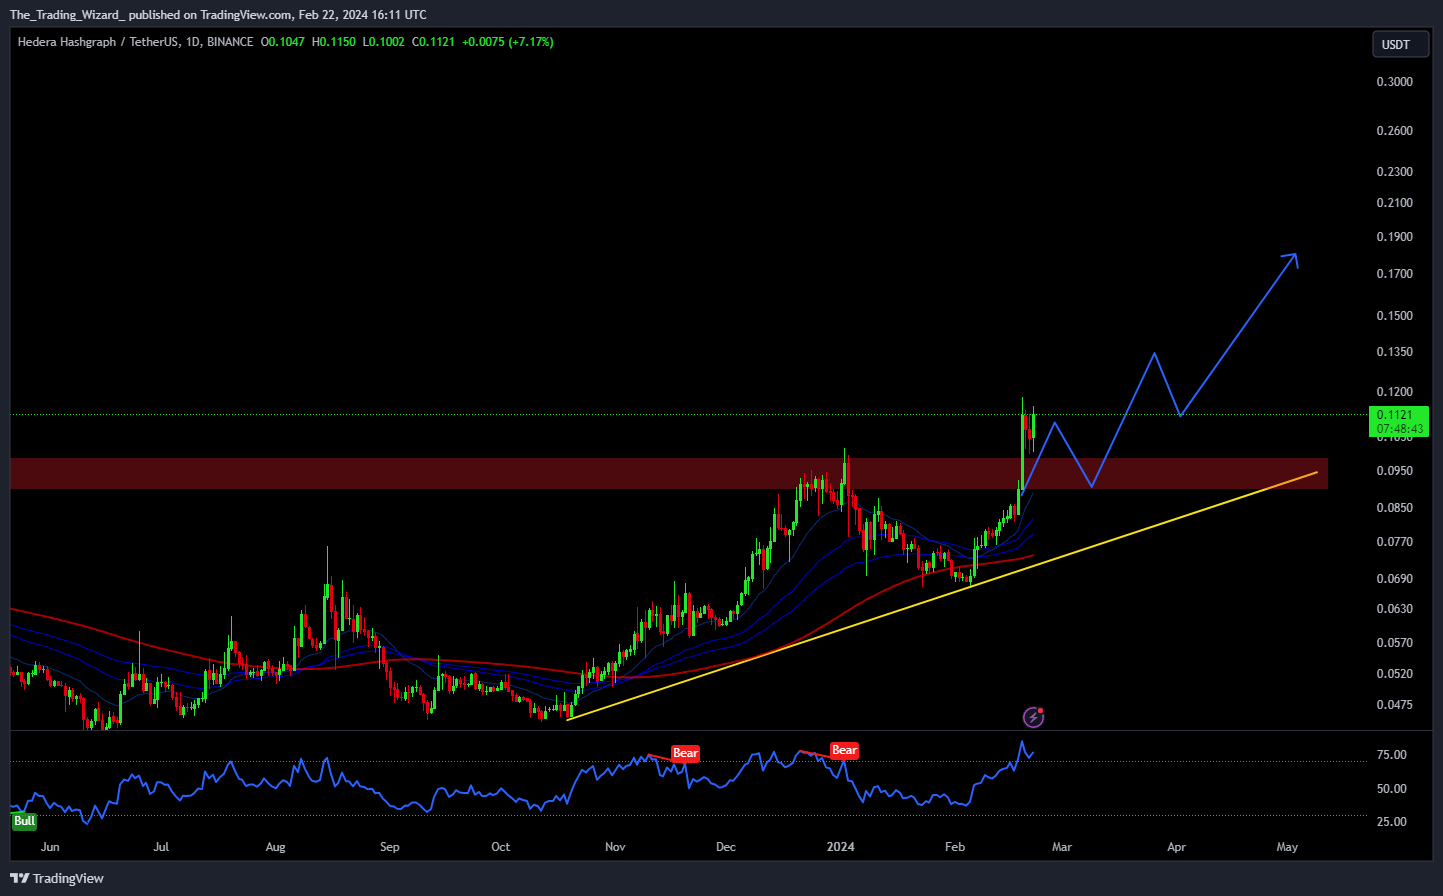
Task: Click the RSI 25.00 level label
Action: coord(1392,822)
